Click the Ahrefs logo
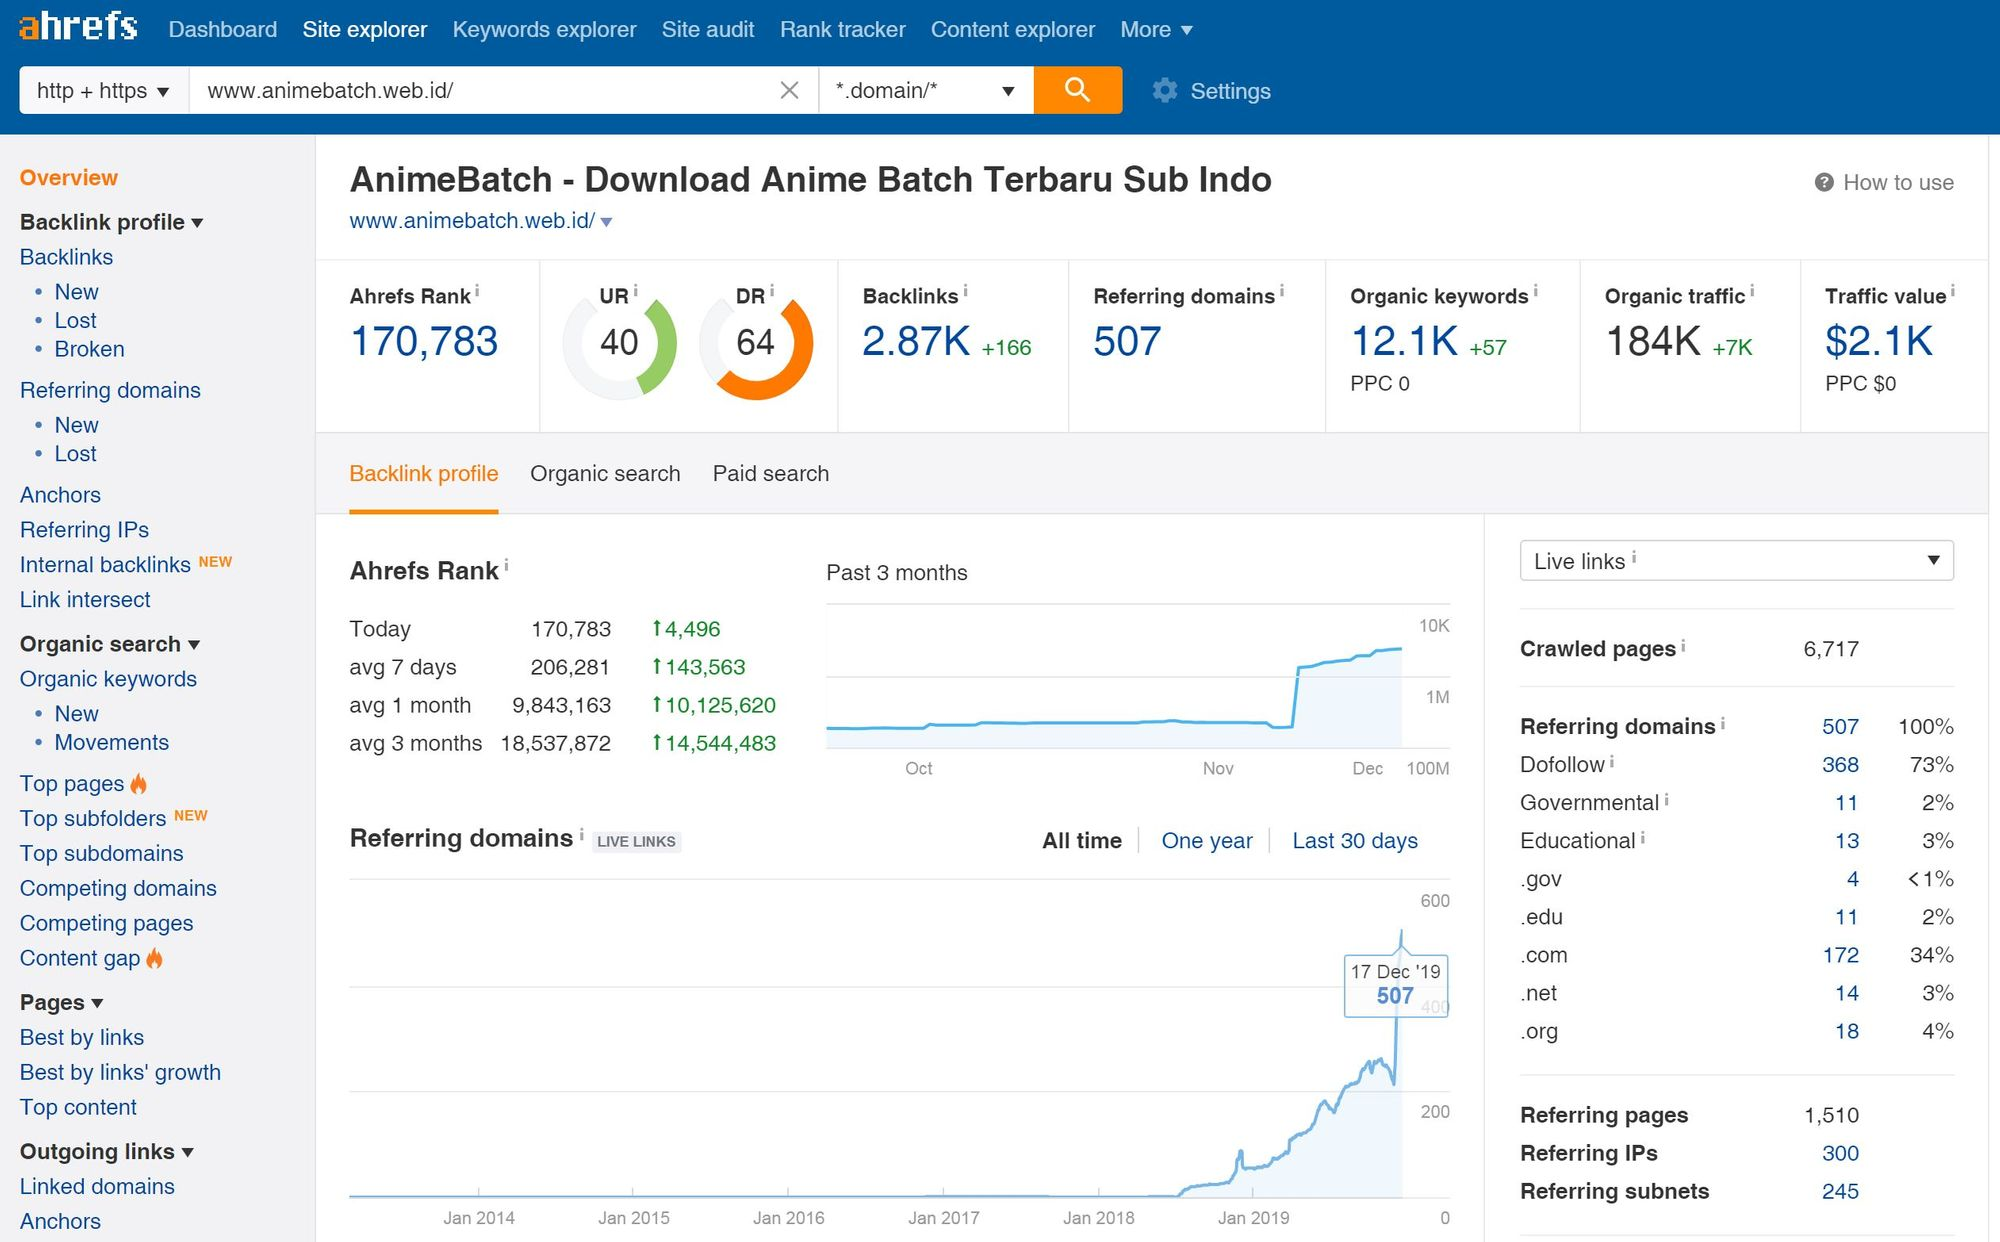Screen dimensions: 2000x1242 point(78,27)
